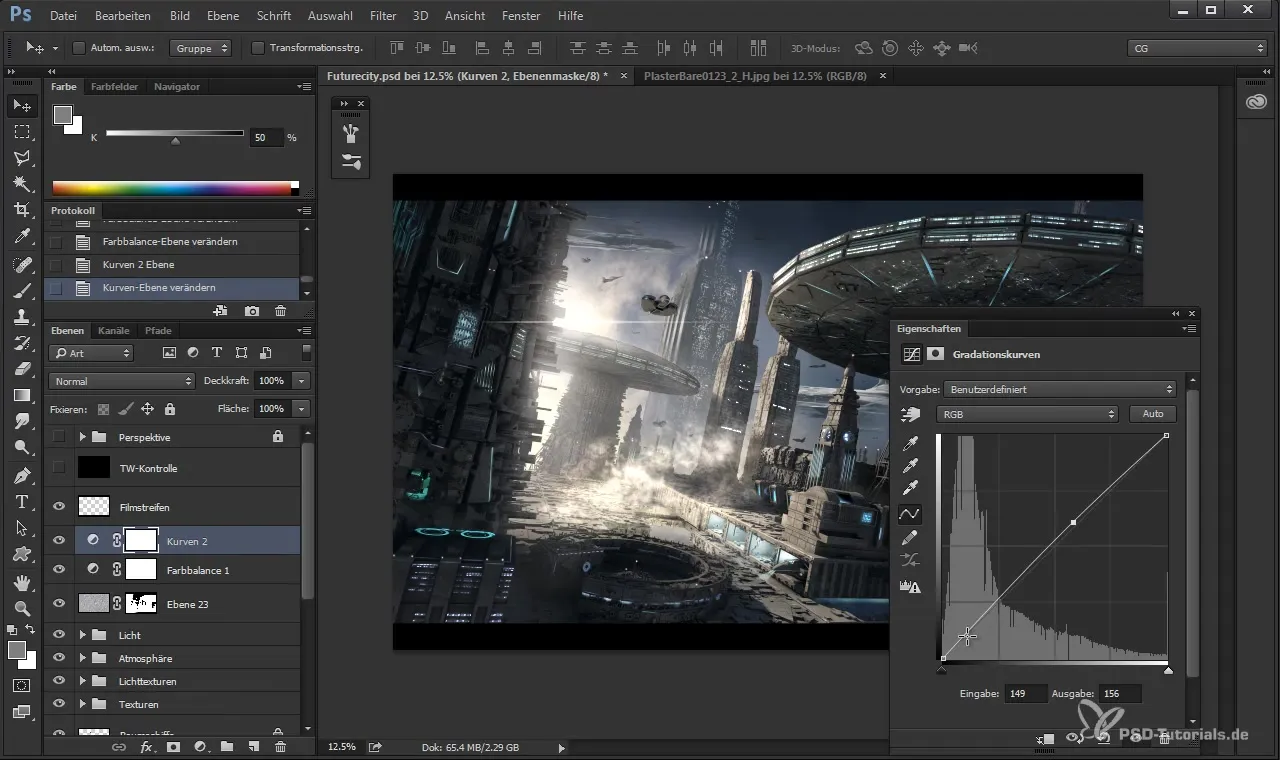Hide the Ebene 23 layer
The height and width of the screenshot is (760, 1280).
59,604
